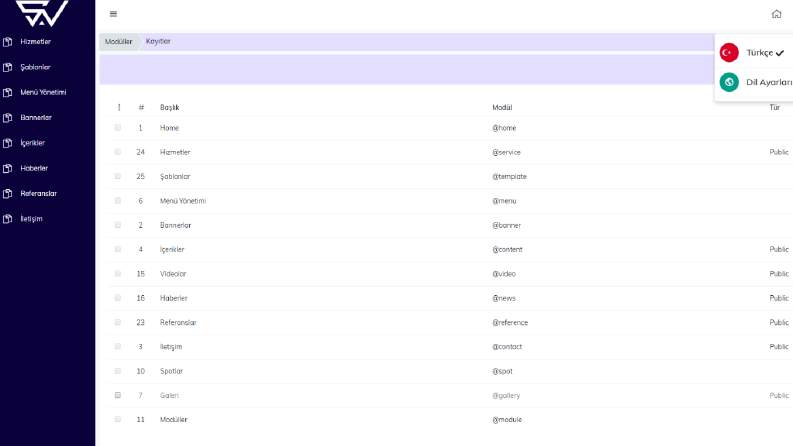The width and height of the screenshot is (793, 446).
Task: Check the Referanslar row checkbox
Action: coord(118,322)
